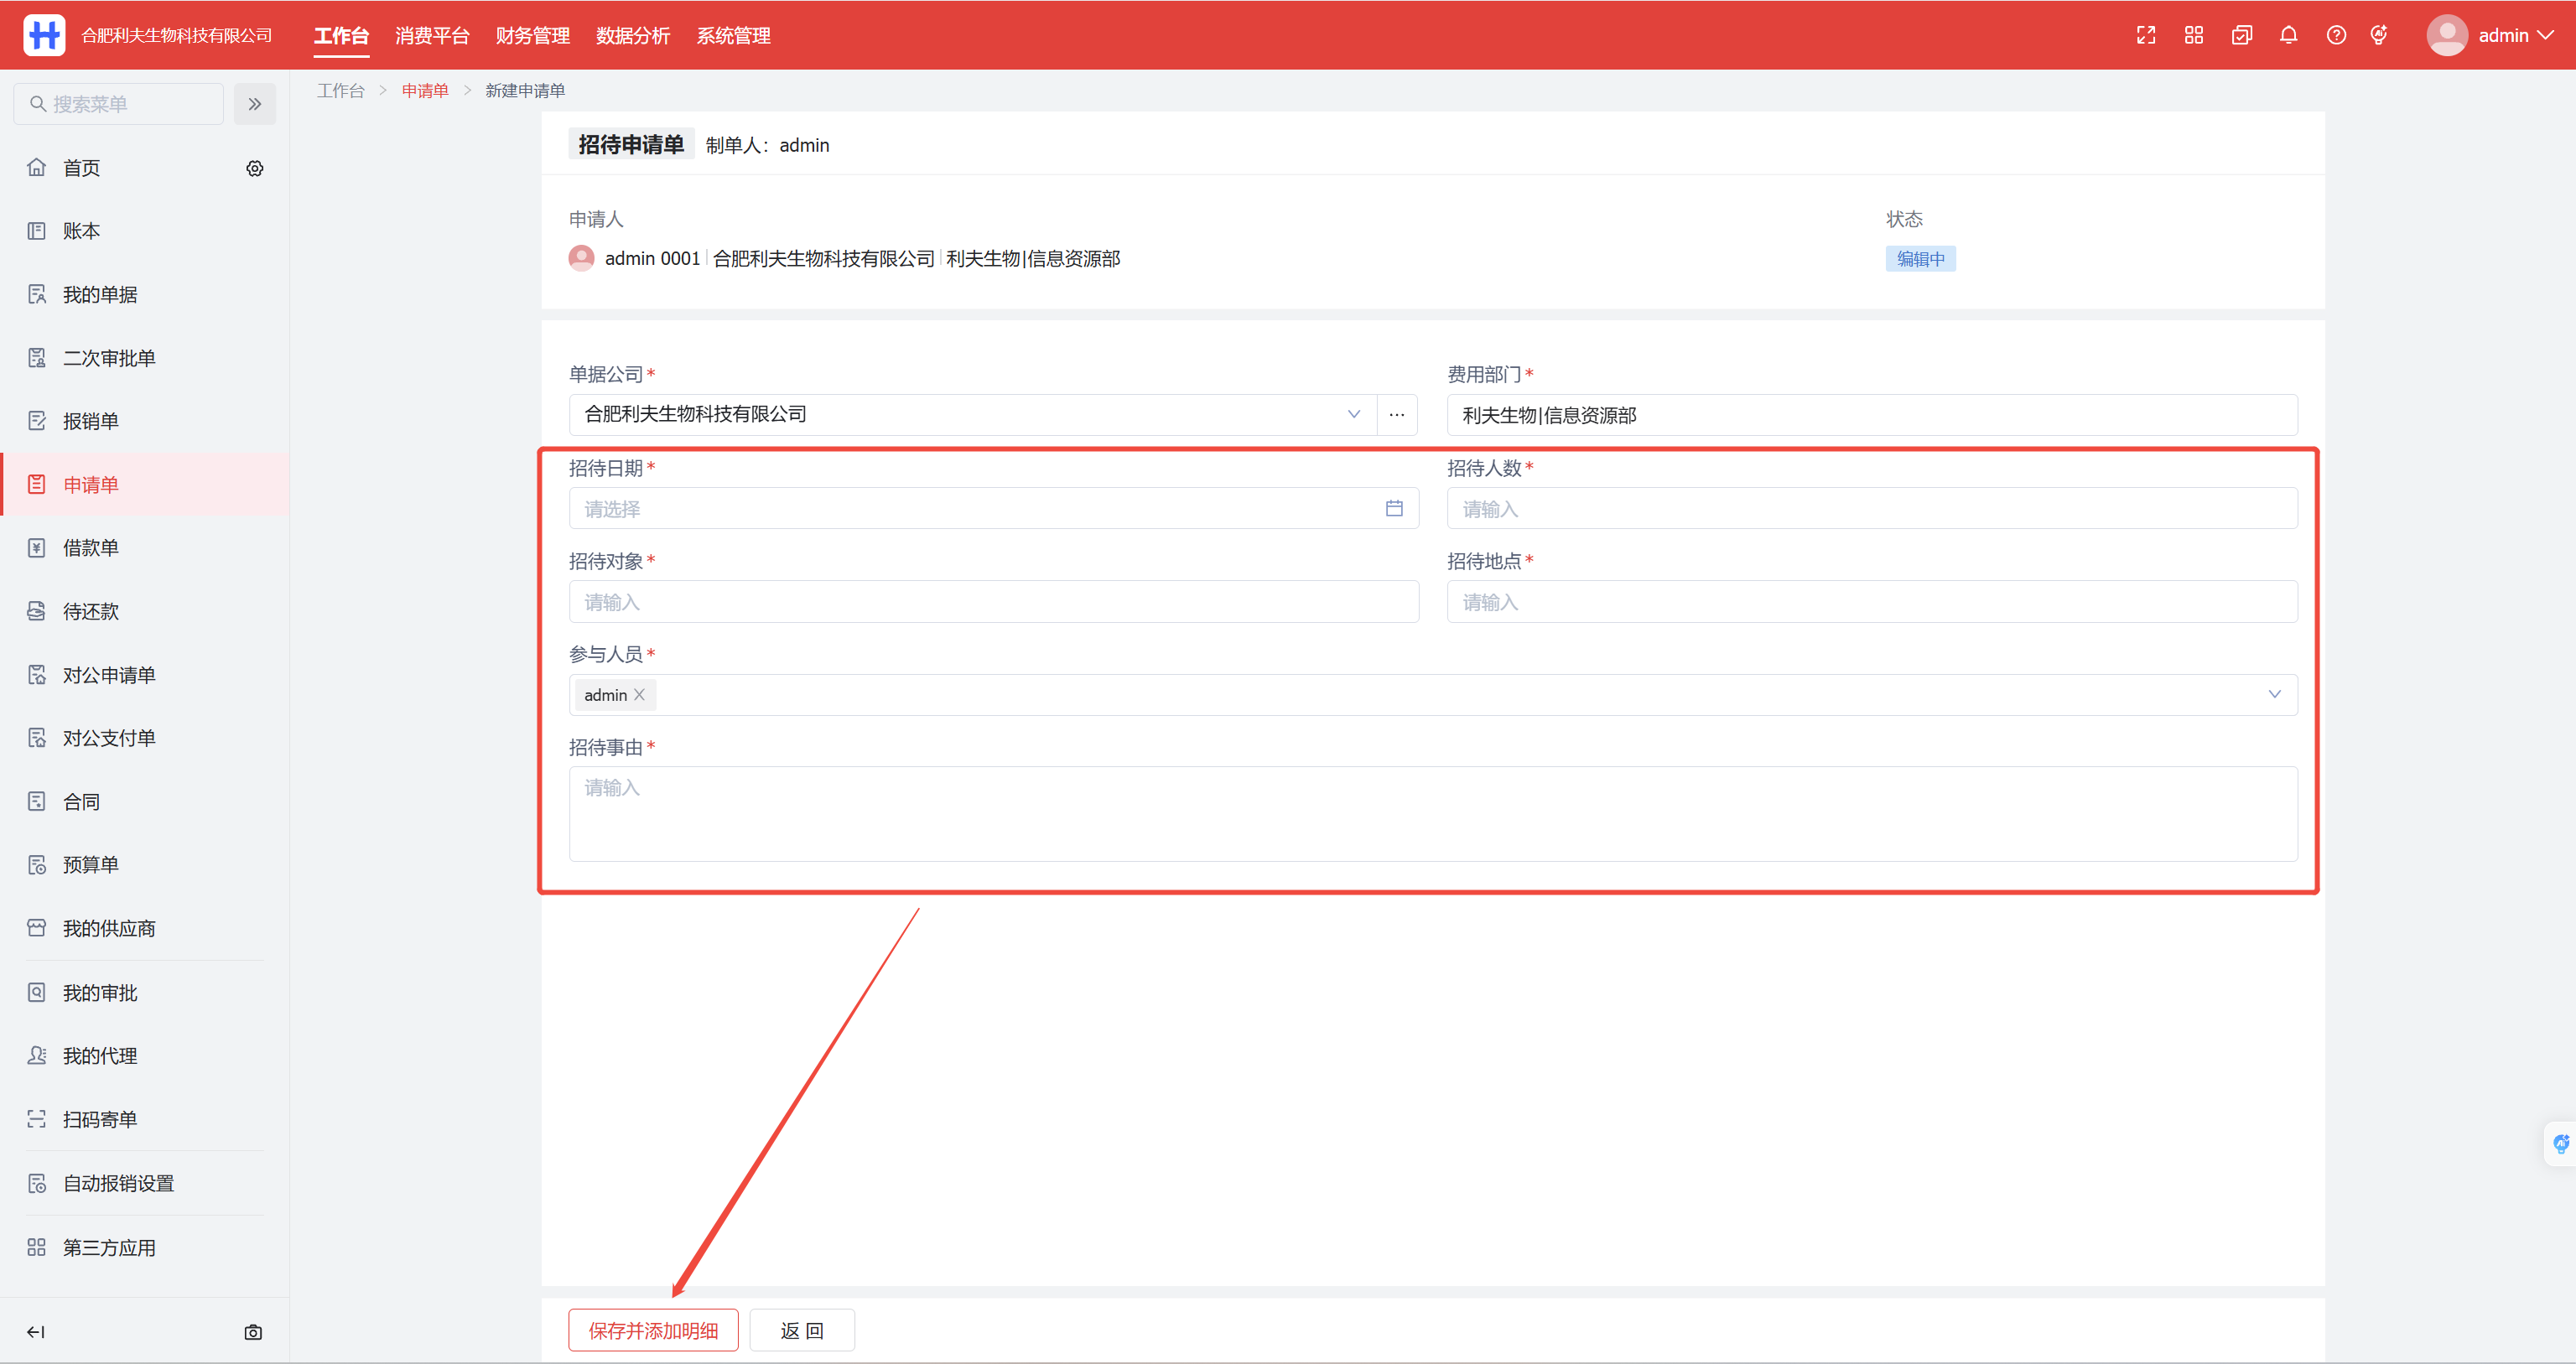Viewport: 2576px width, 1364px height.
Task: Open the notification bell icon
Action: pyautogui.click(x=2288, y=36)
